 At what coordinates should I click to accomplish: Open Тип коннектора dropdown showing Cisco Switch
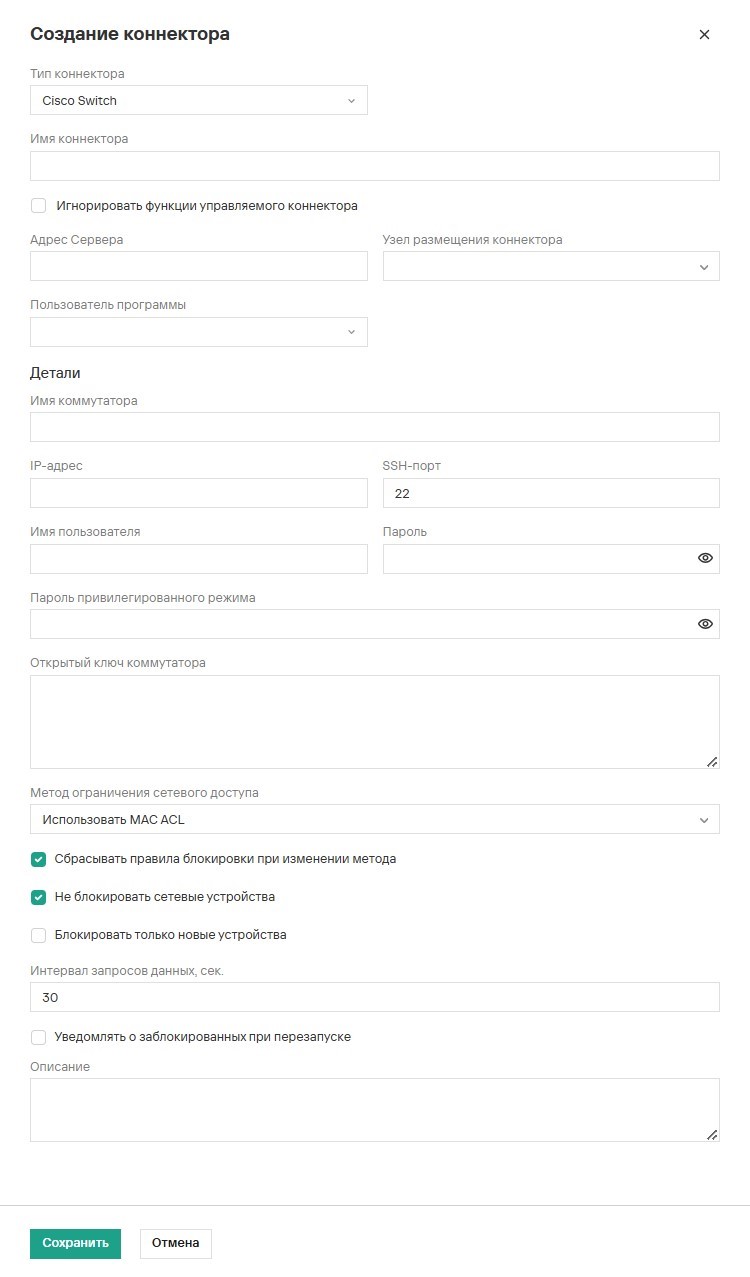[199, 100]
